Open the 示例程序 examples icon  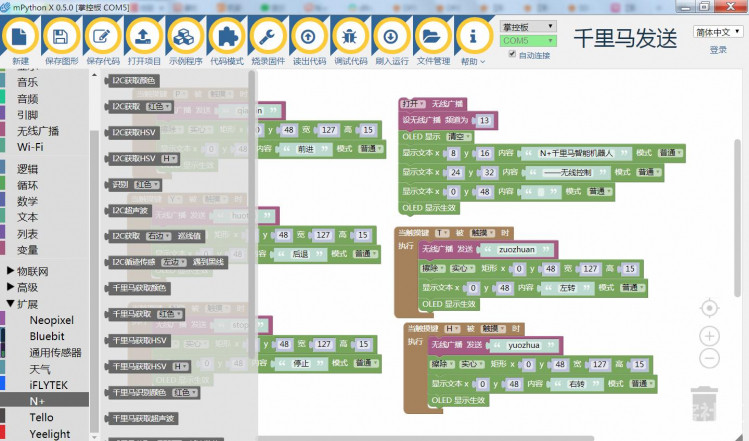185,37
